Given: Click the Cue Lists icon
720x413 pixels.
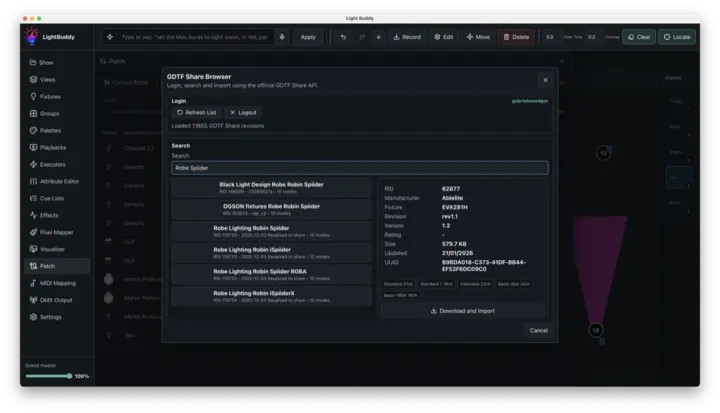Looking at the screenshot, I should coord(33,198).
